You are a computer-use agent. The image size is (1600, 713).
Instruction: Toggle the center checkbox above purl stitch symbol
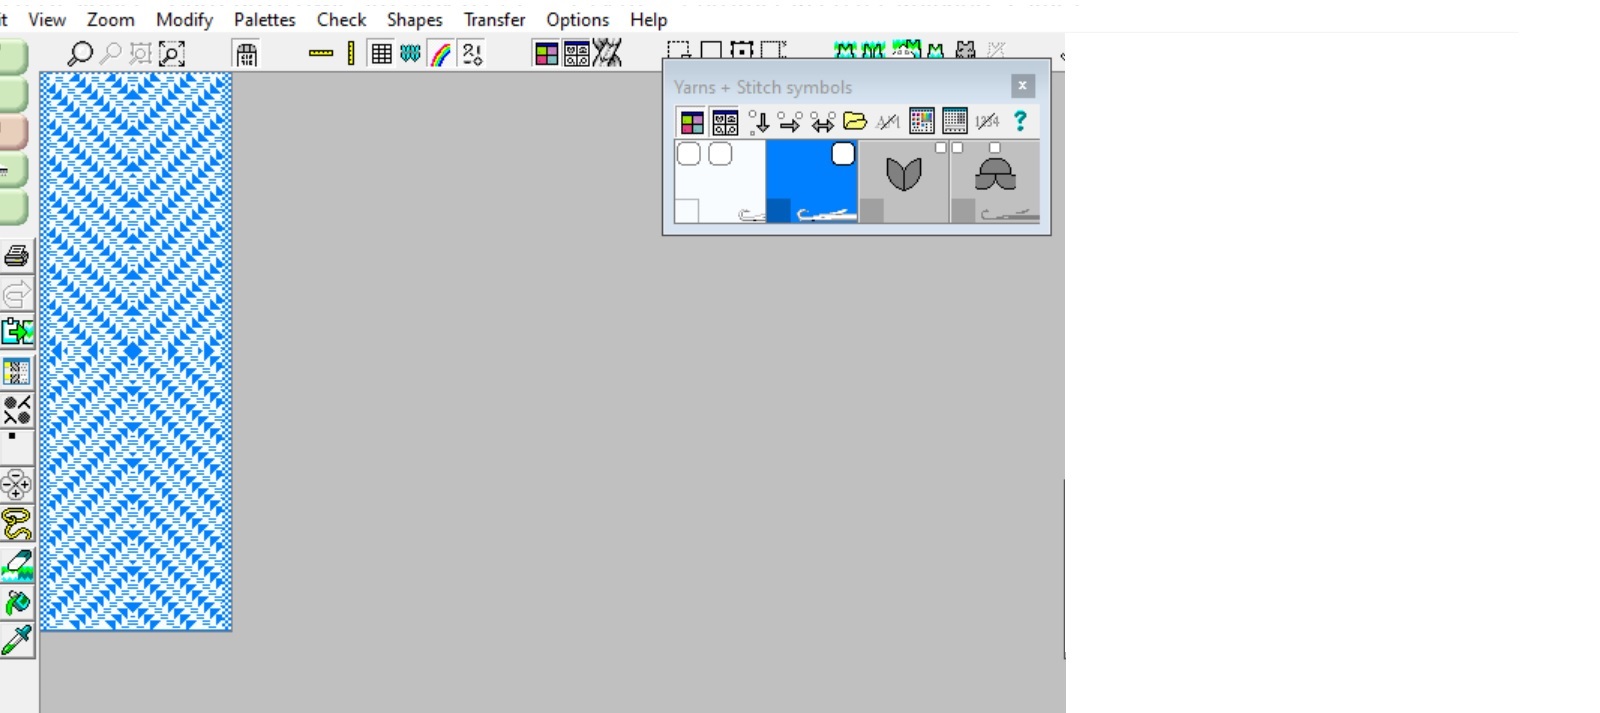[x=994, y=147]
